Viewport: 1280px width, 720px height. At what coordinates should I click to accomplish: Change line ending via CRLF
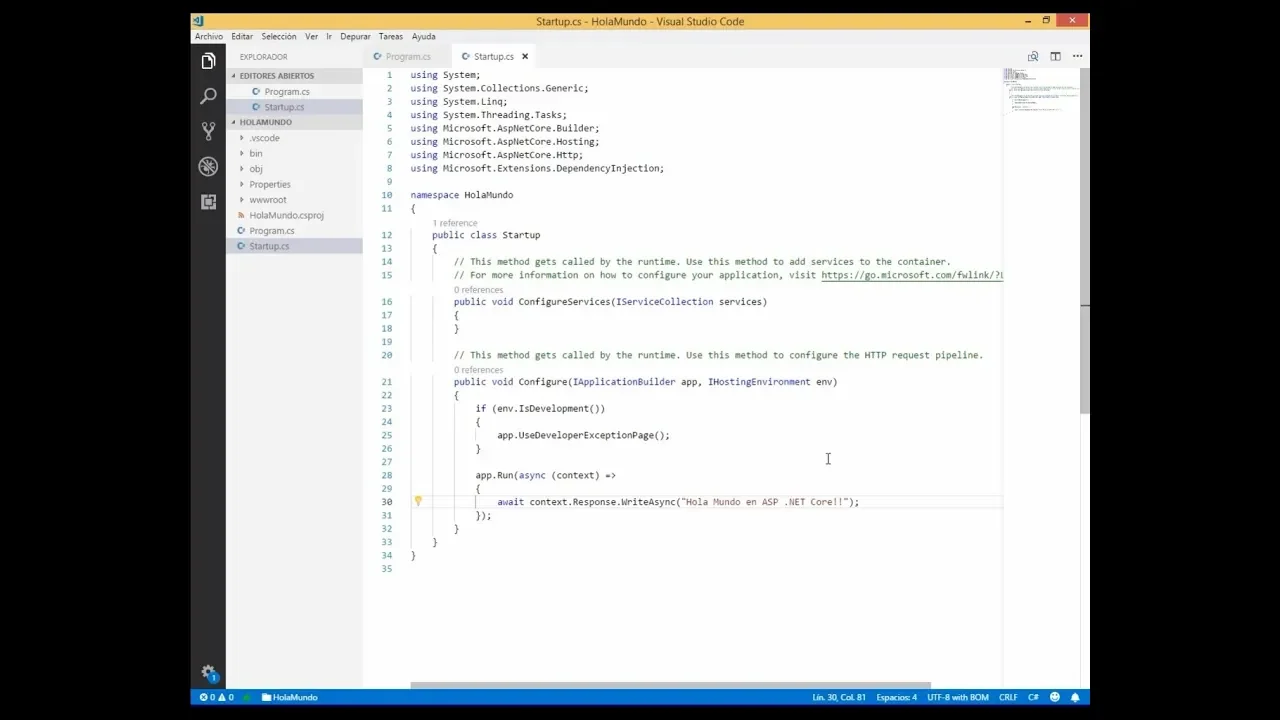(x=1008, y=697)
